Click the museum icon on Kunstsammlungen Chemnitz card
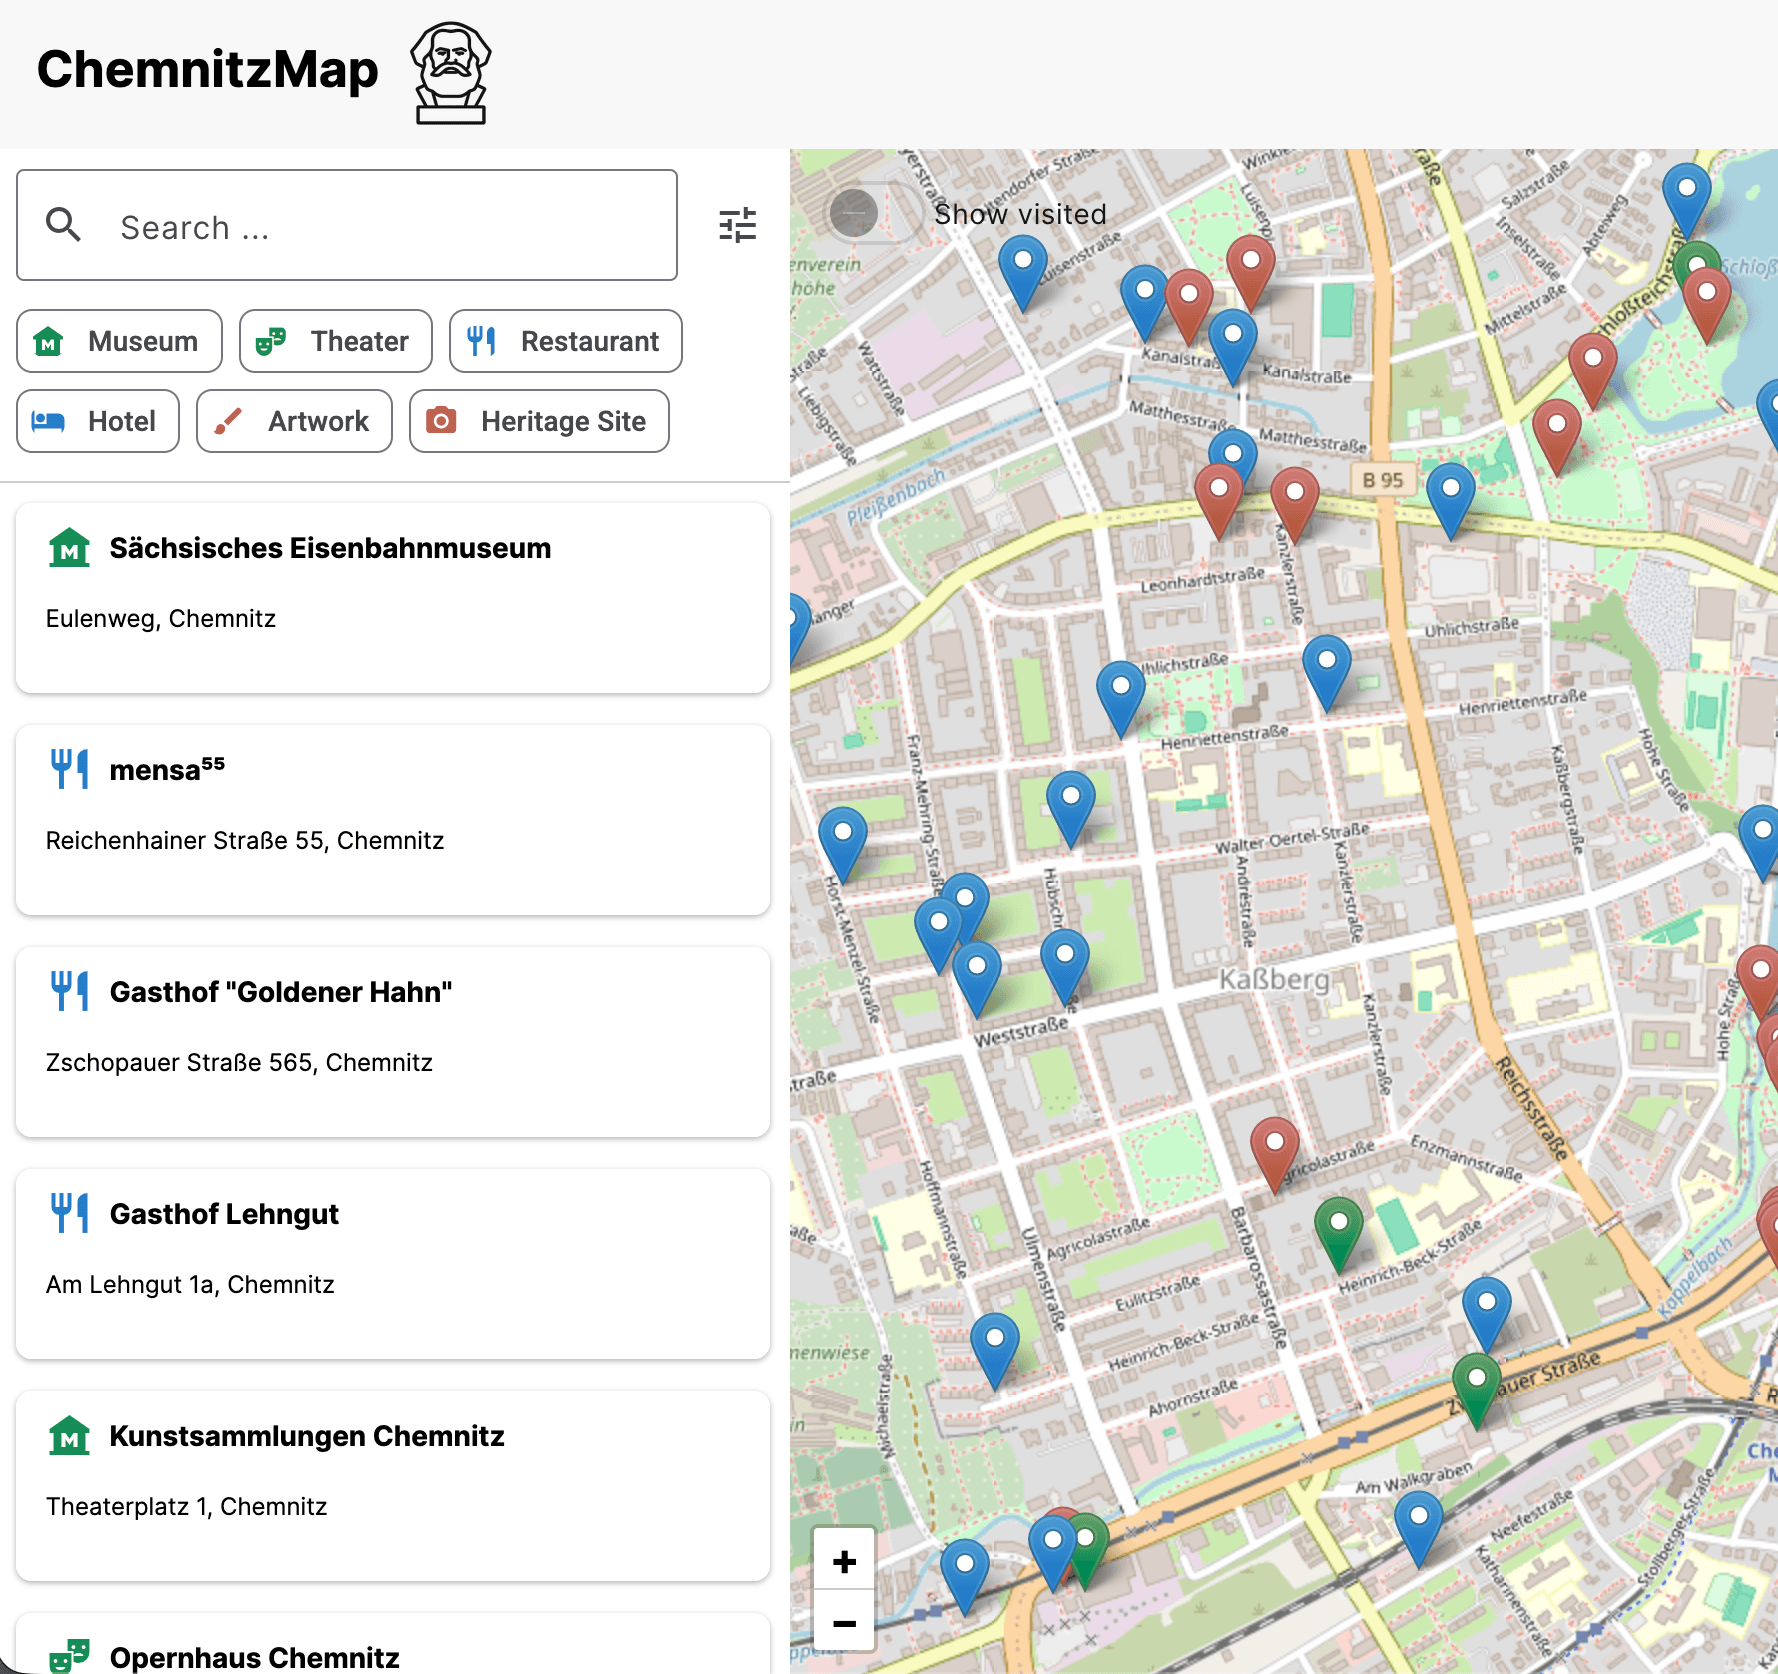 (68, 1436)
